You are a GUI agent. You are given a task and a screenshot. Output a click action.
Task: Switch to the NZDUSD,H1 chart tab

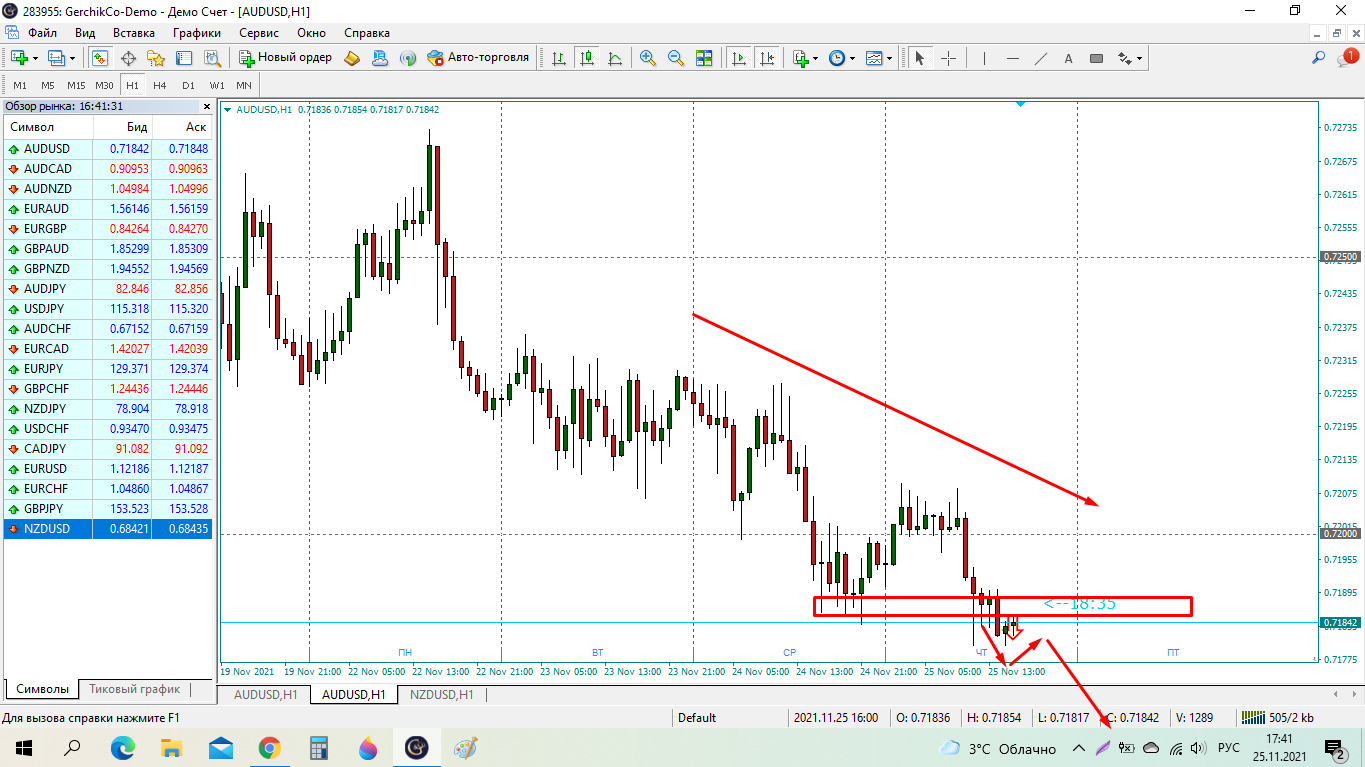(x=440, y=694)
